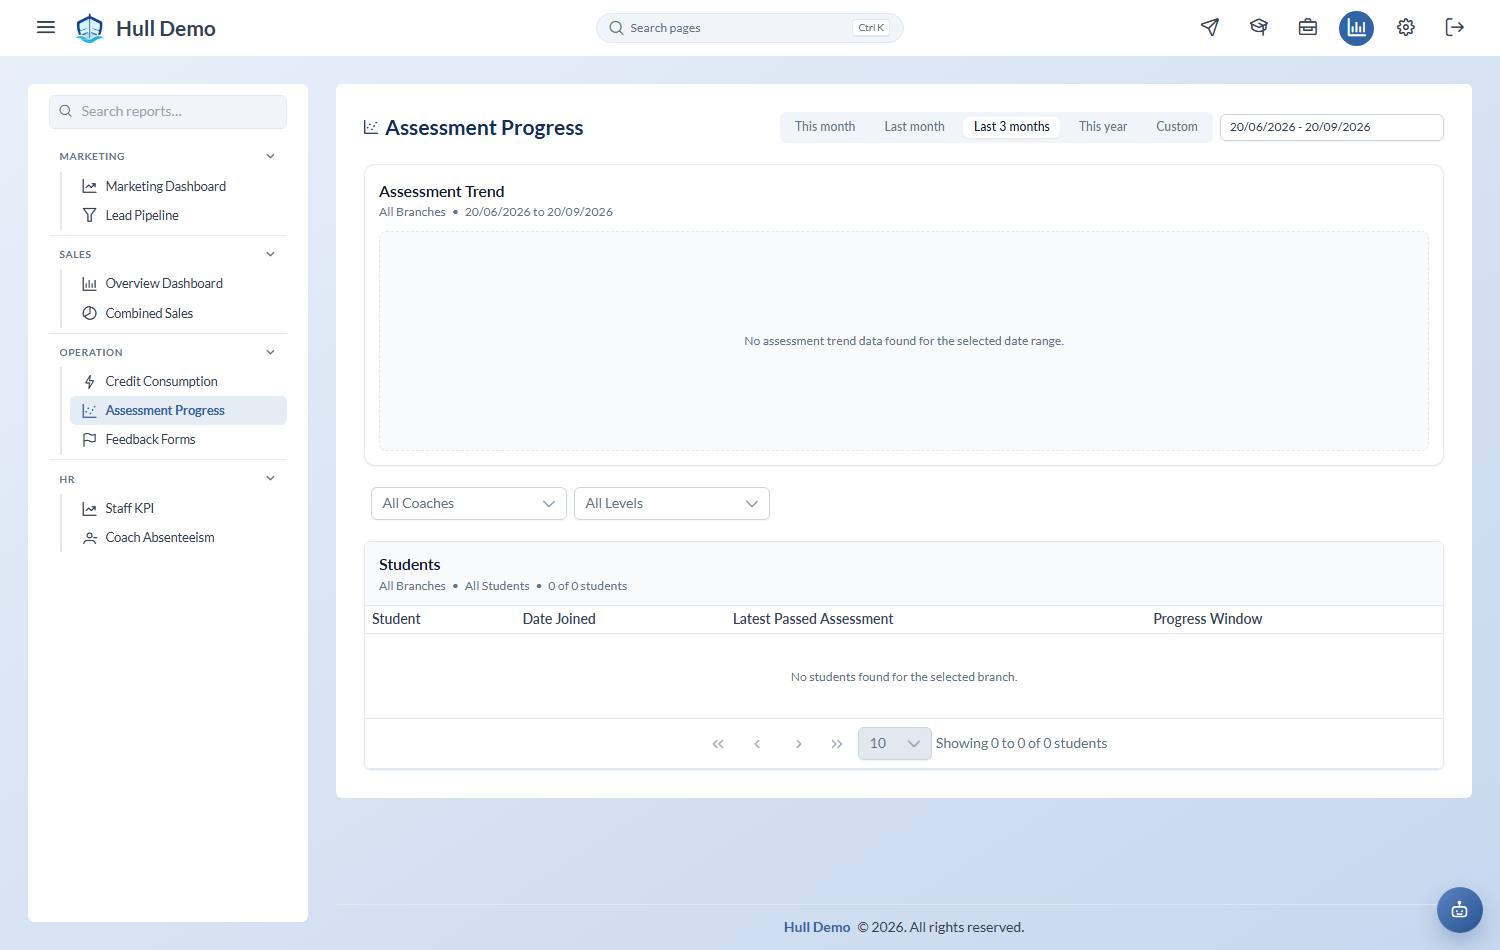This screenshot has width=1500, height=950.
Task: Open the briefcase icon in header
Action: tap(1308, 27)
